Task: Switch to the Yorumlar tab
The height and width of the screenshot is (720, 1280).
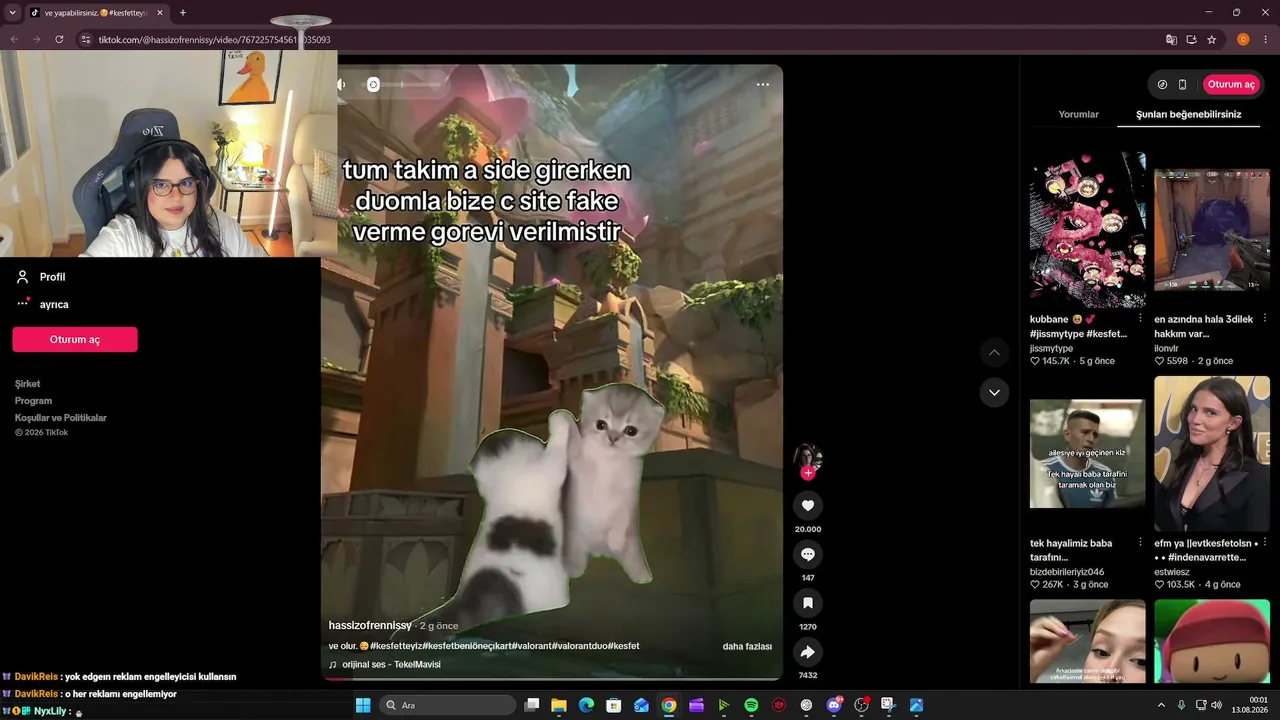Action: pos(1078,115)
